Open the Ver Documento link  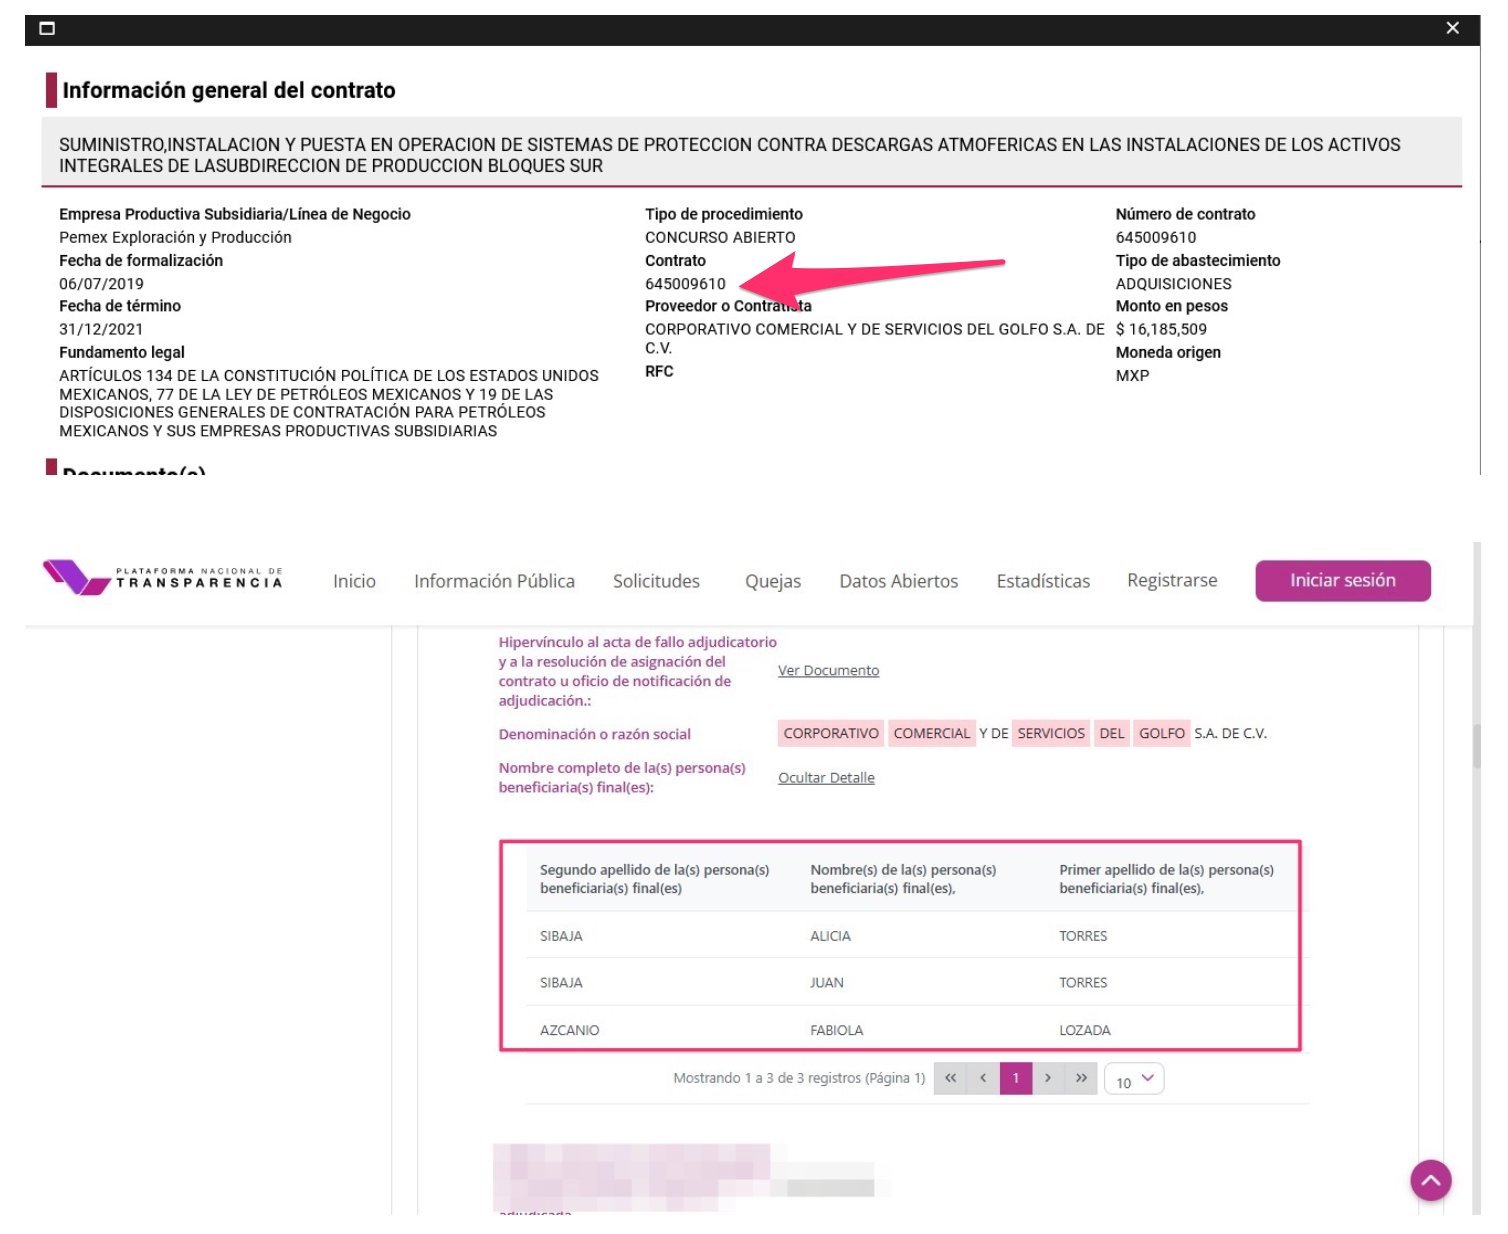(828, 671)
